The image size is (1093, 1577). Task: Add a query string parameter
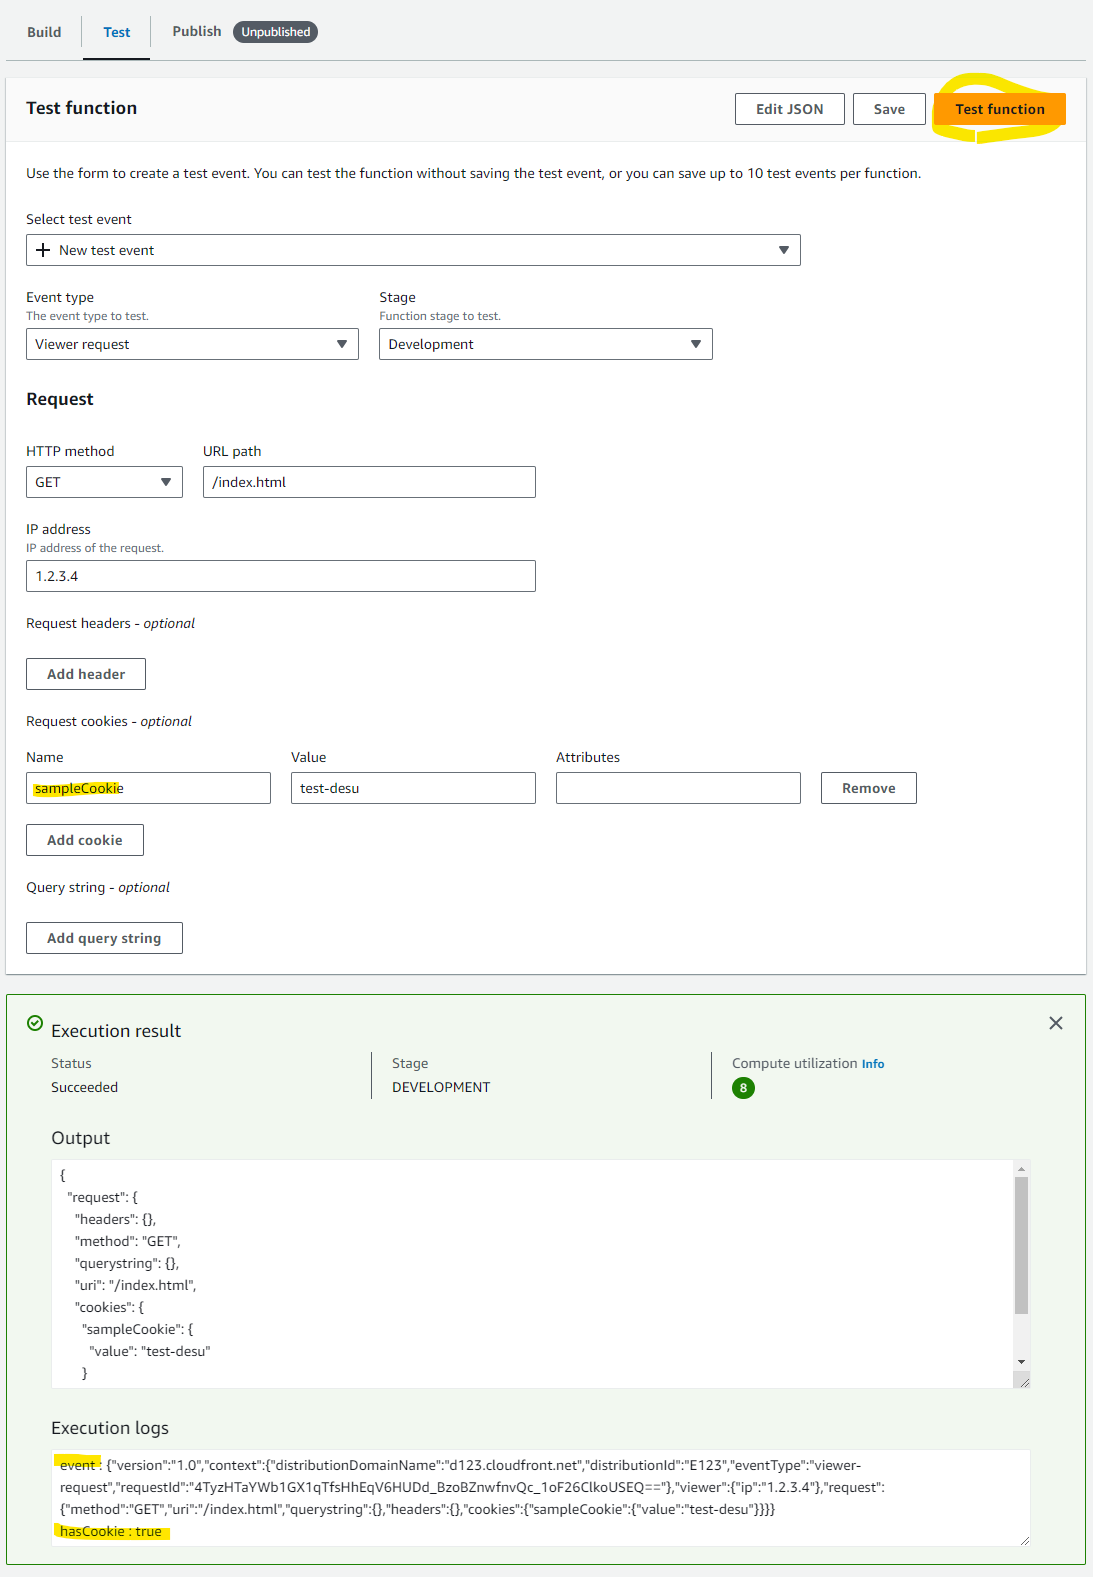pyautogui.click(x=104, y=938)
